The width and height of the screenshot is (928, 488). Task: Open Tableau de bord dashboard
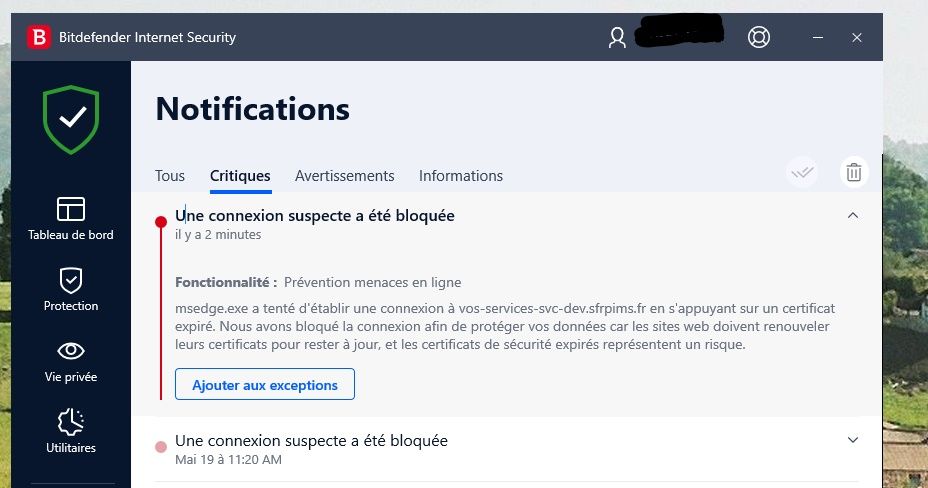[x=71, y=219]
